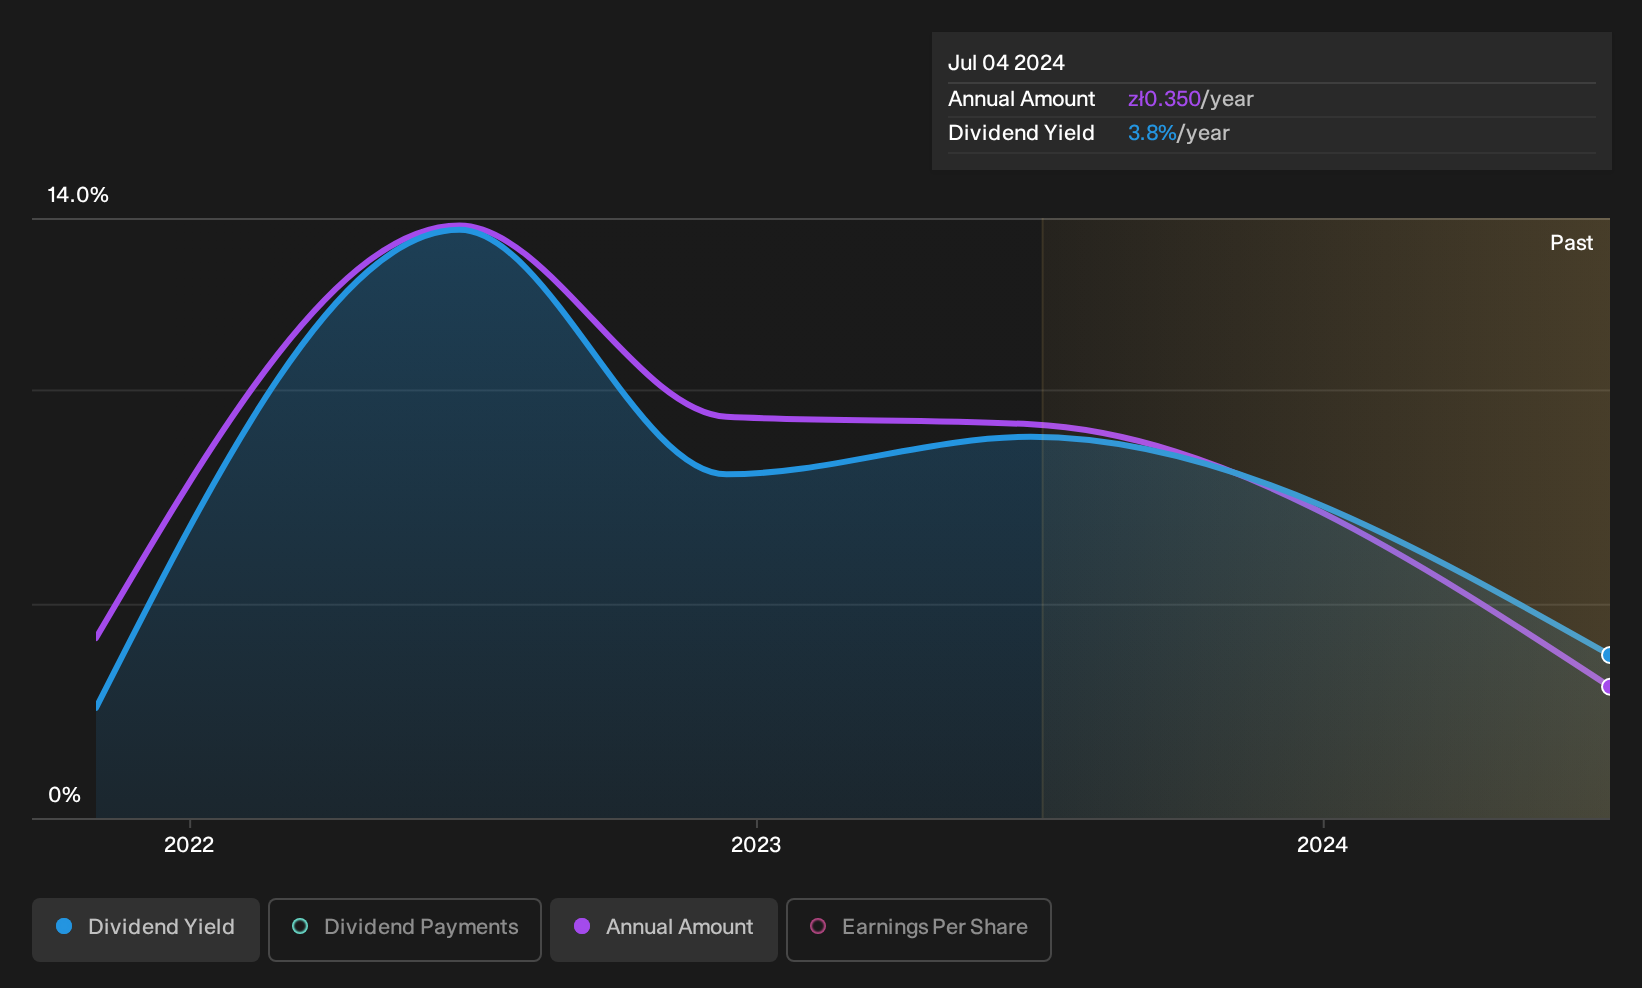Click the Past region label

pyautogui.click(x=1571, y=243)
